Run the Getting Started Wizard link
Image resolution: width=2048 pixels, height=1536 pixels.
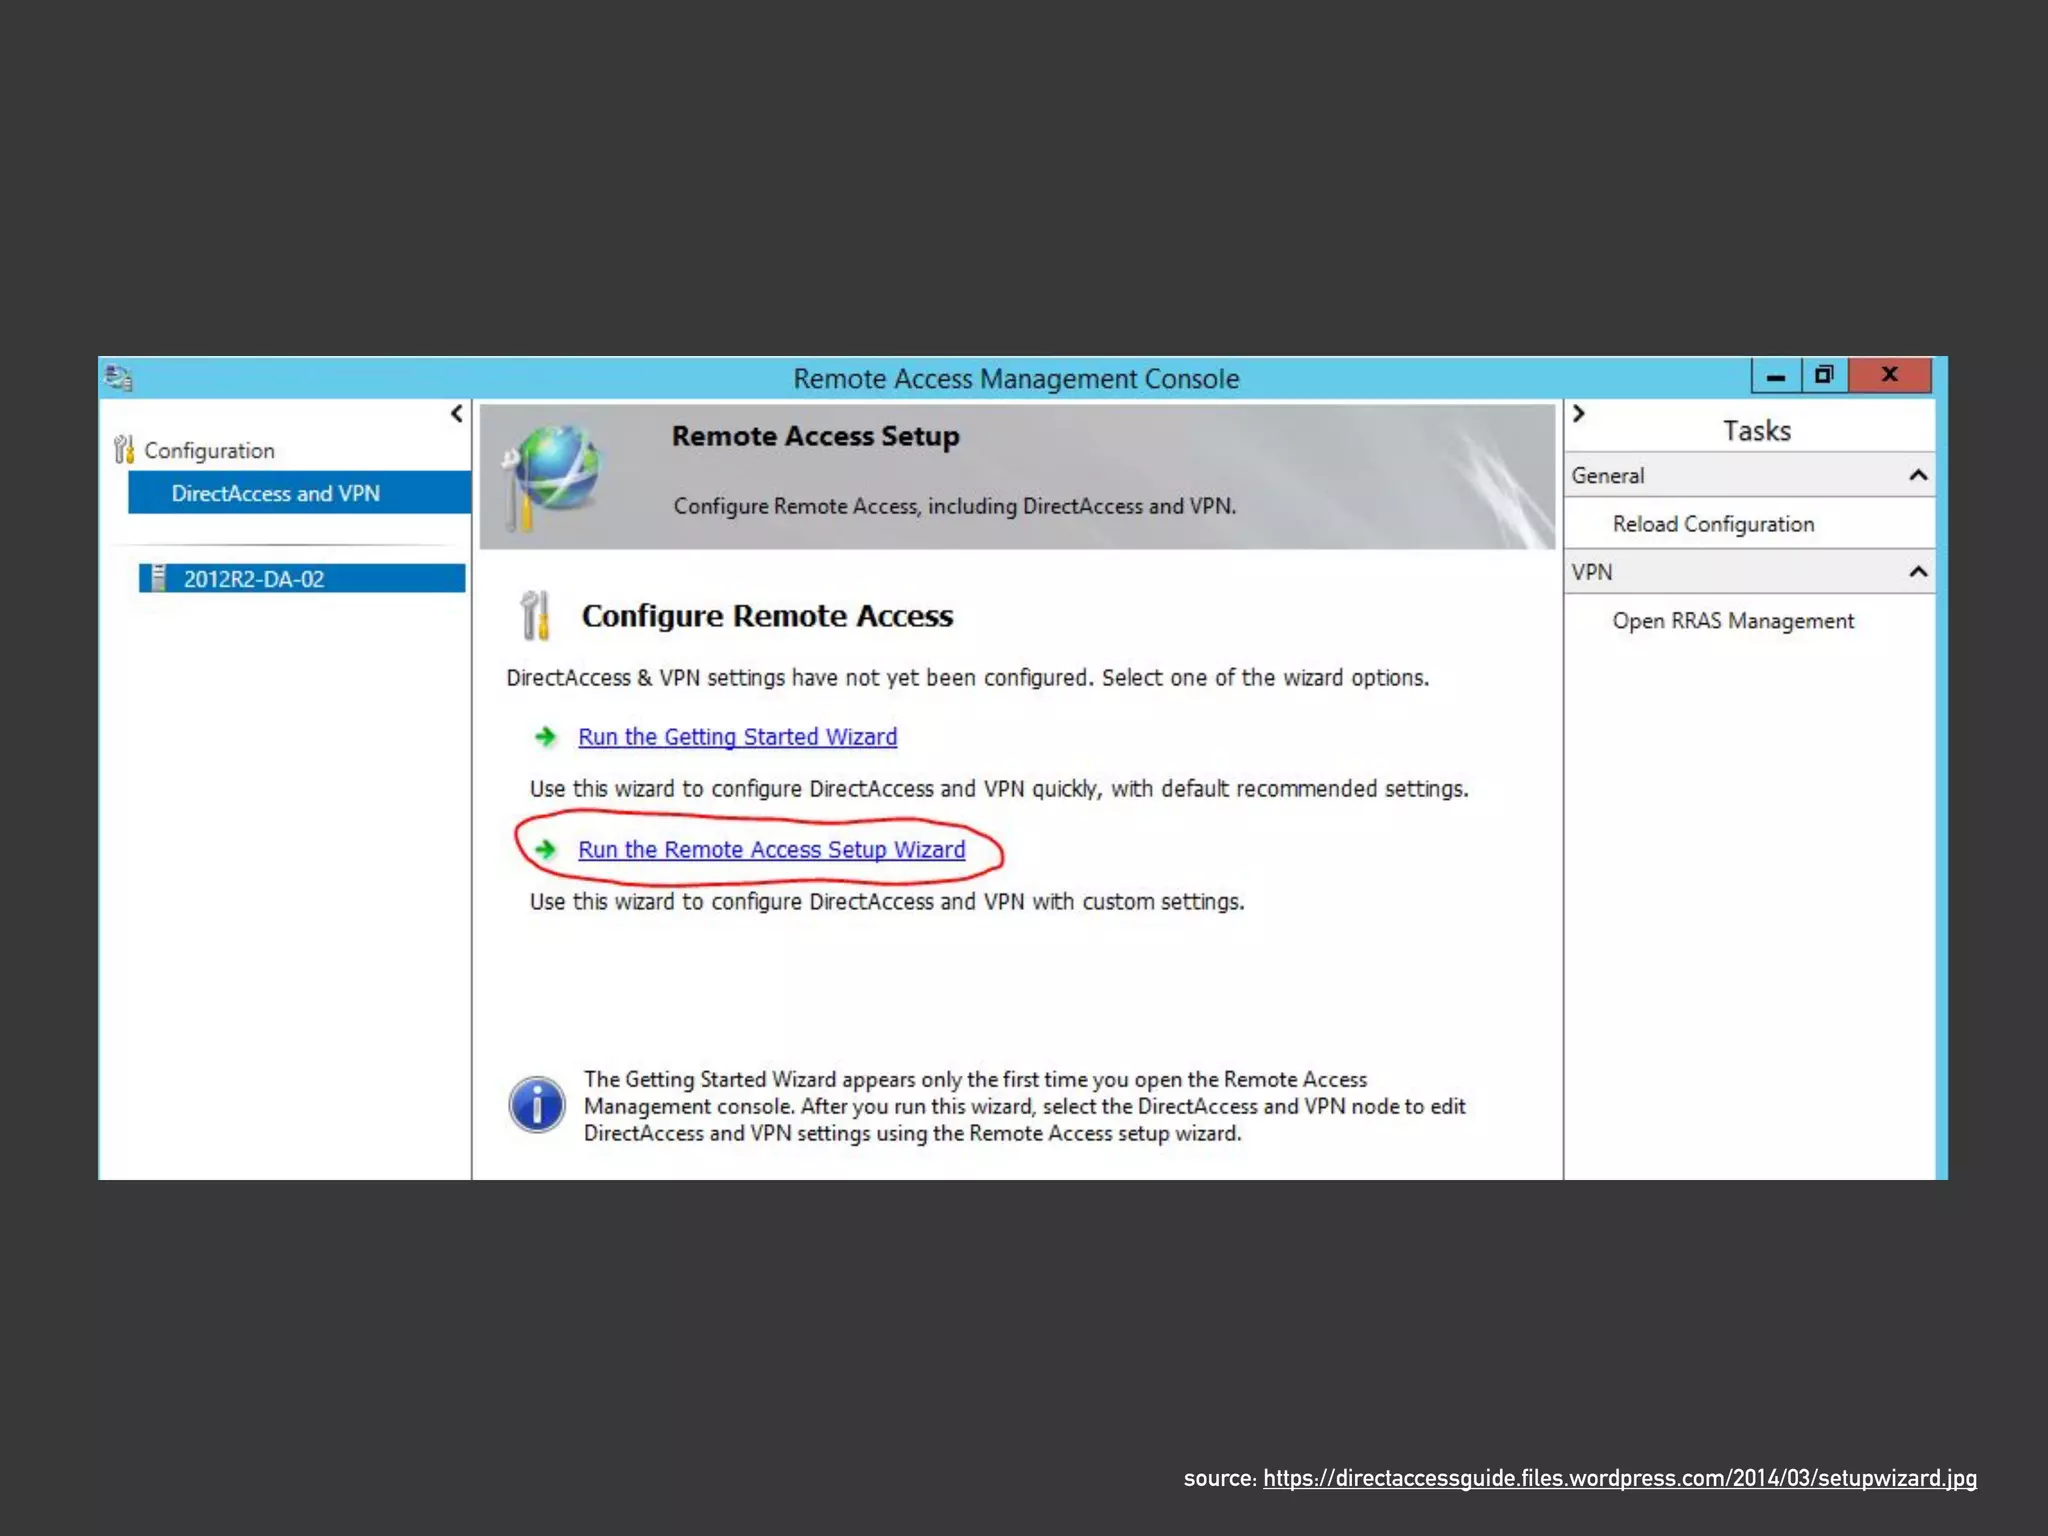click(x=737, y=737)
